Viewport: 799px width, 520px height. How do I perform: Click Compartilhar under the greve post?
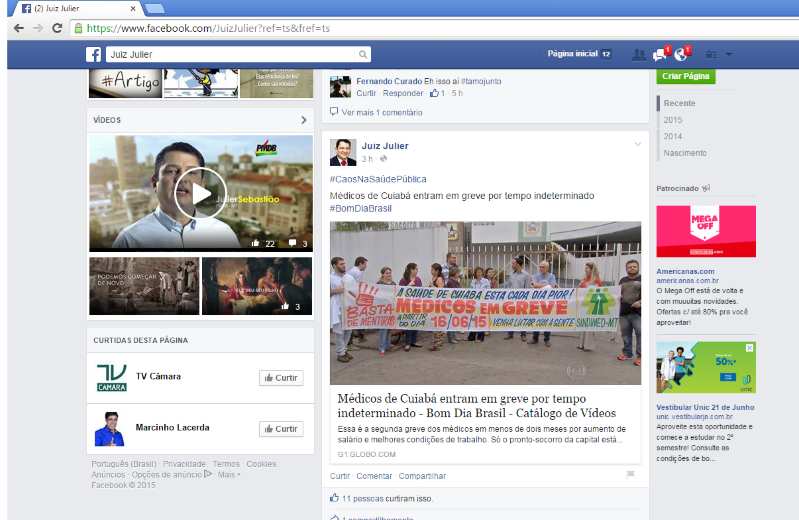tap(422, 476)
